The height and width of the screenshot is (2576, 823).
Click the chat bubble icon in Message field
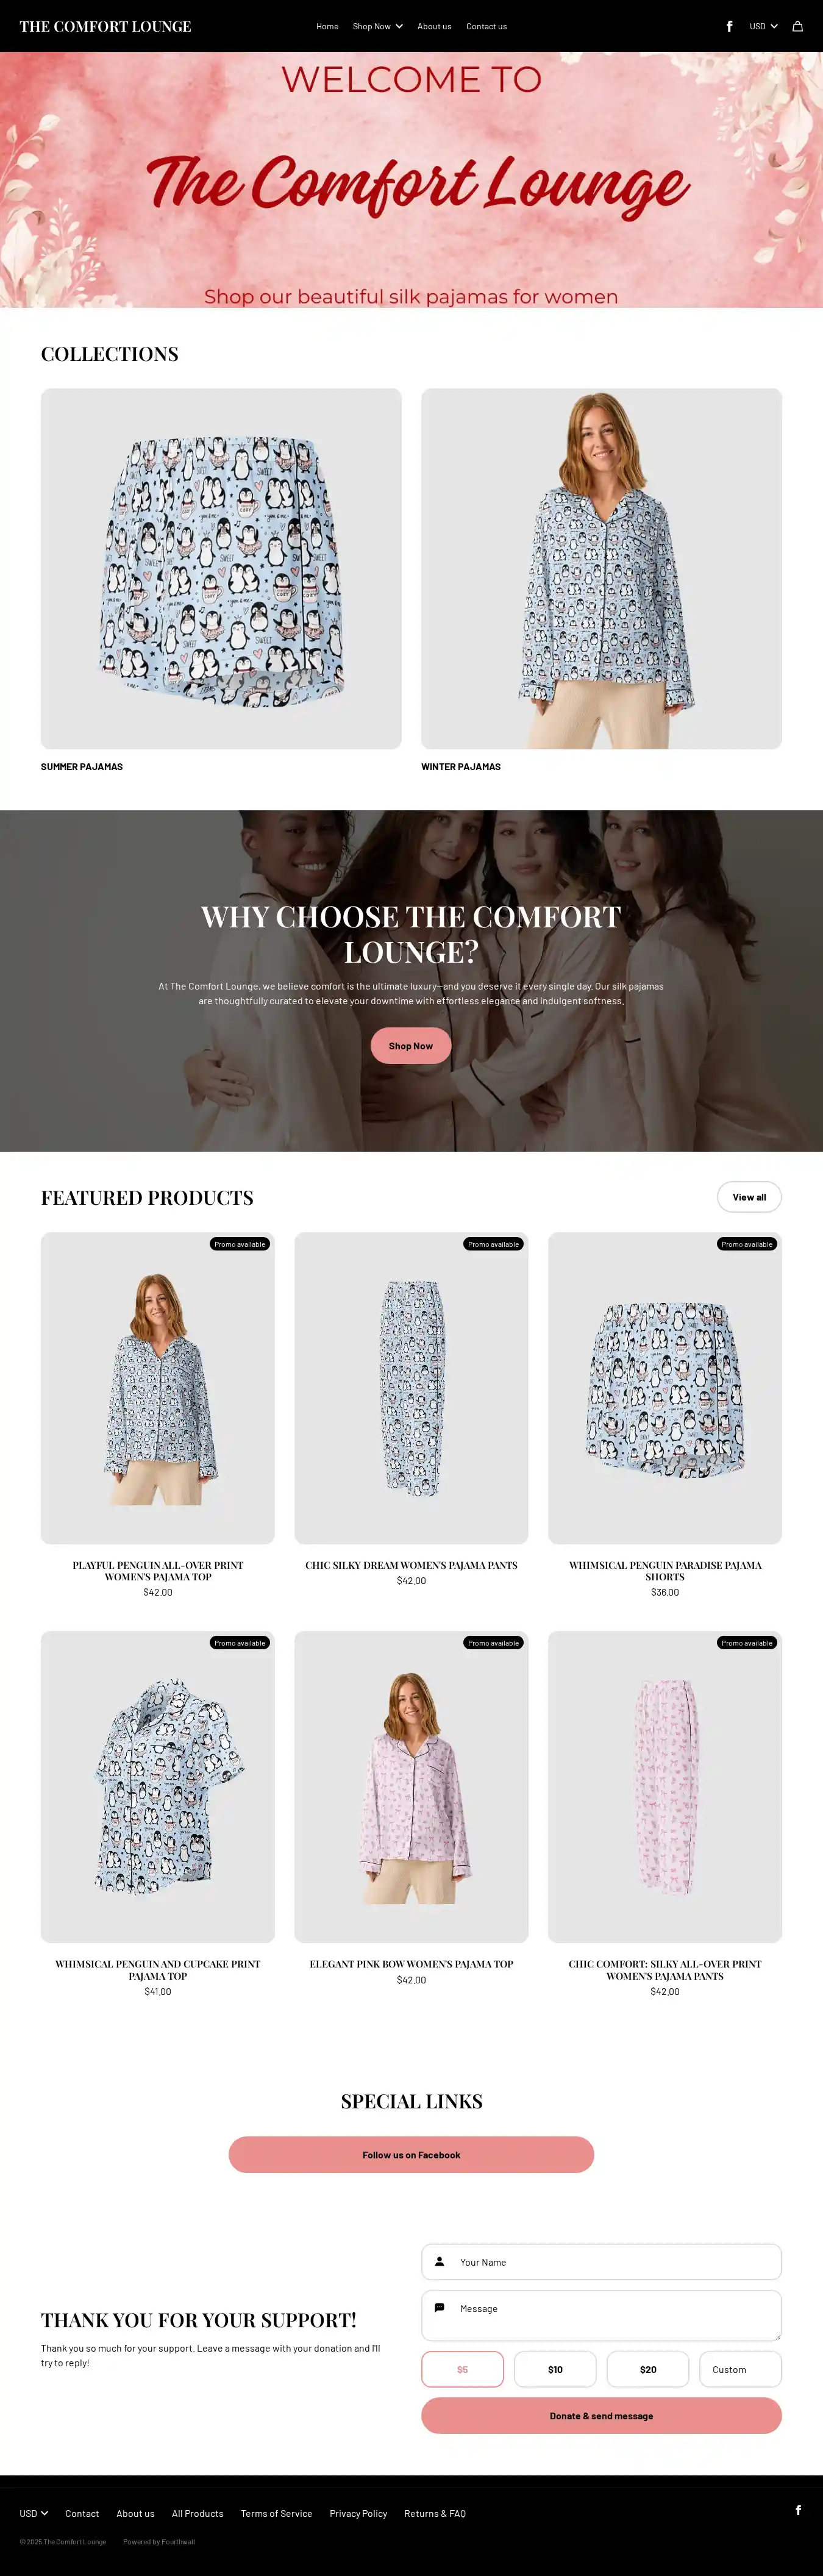(439, 2307)
